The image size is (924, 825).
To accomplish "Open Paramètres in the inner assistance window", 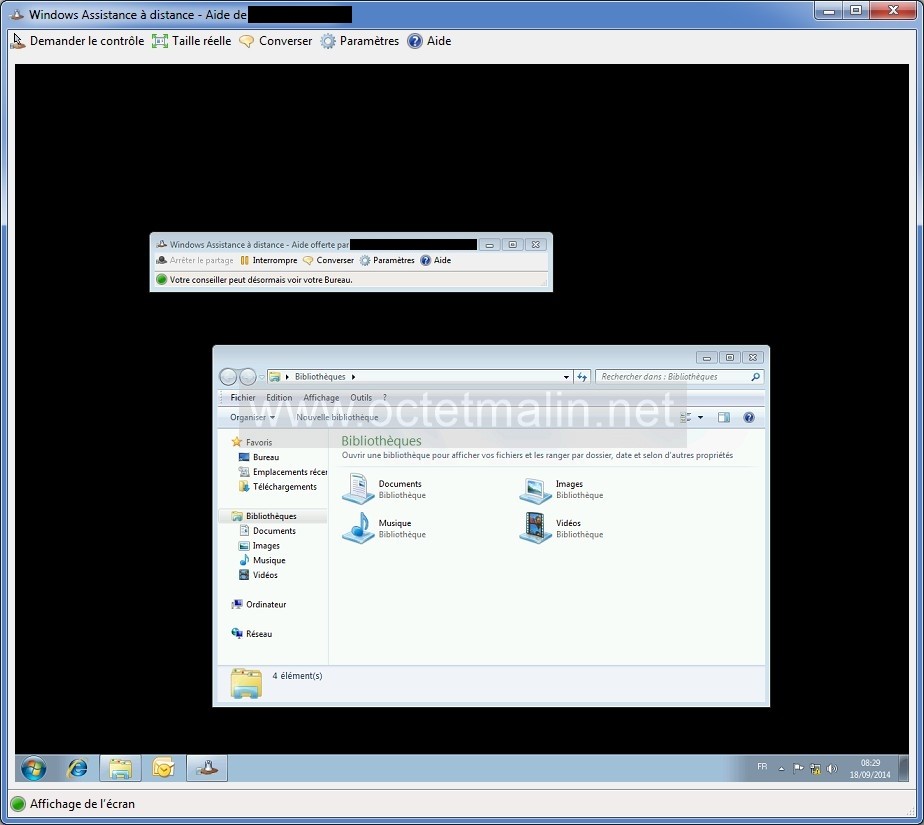I will click(387, 260).
